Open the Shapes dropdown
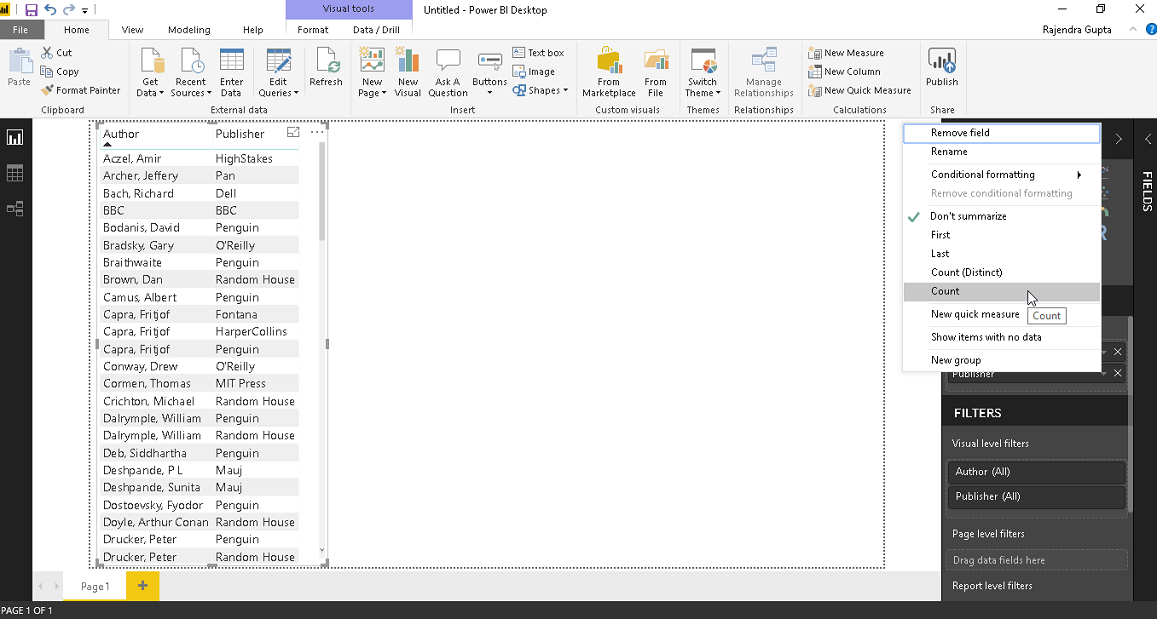The image size is (1157, 619). click(x=540, y=90)
